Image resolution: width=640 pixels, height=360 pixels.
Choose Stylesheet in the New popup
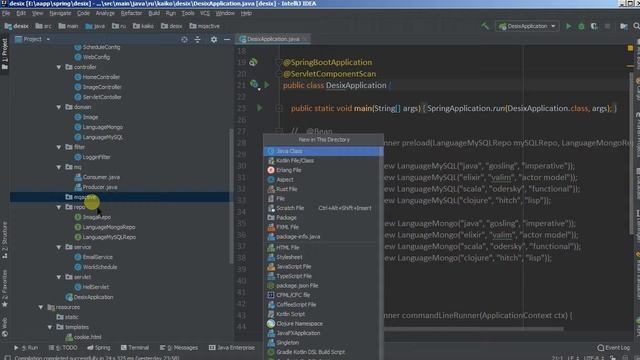[322, 257]
